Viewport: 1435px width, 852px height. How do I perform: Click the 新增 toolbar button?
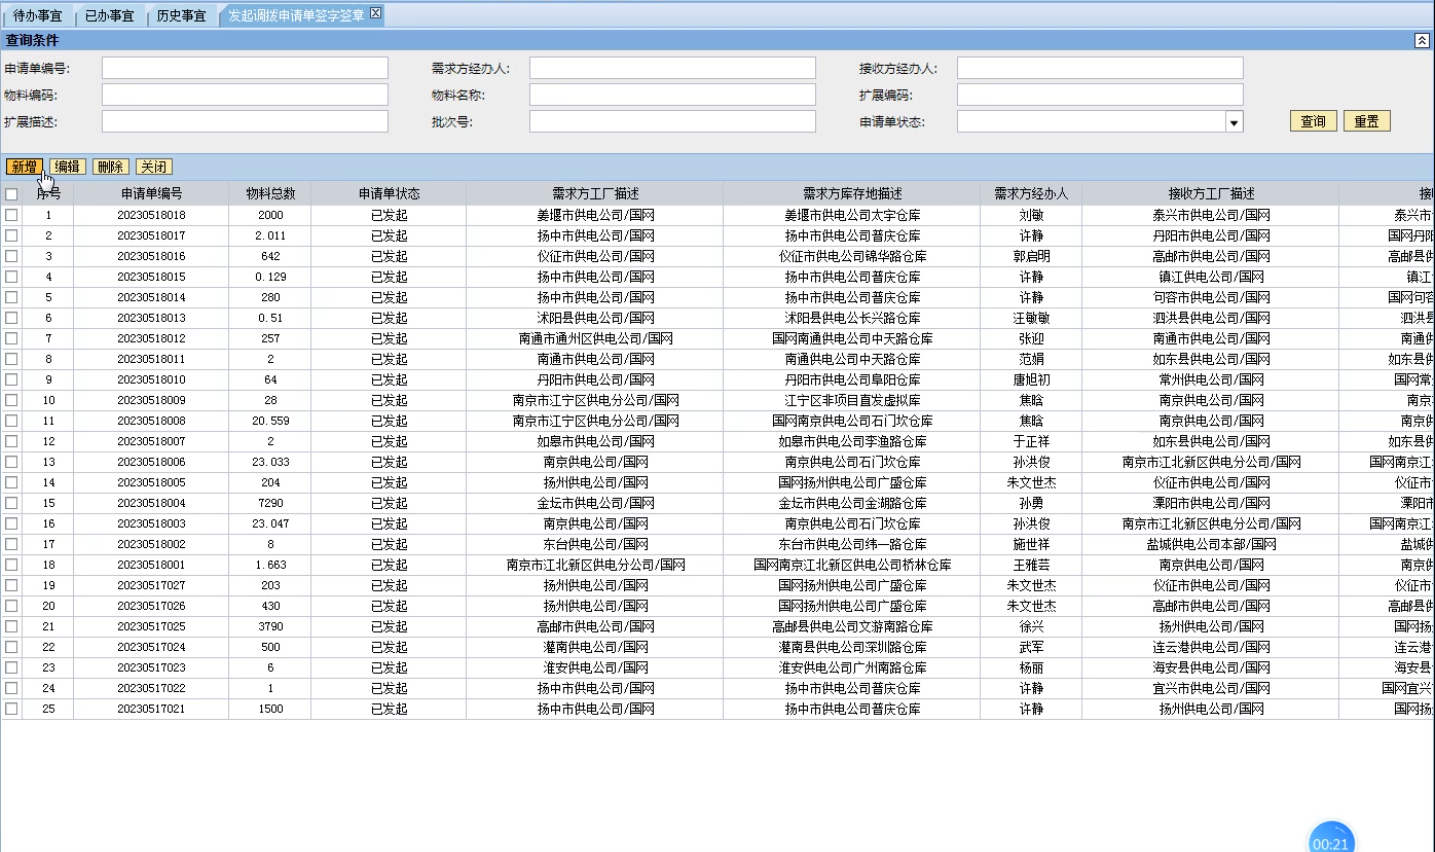click(24, 167)
